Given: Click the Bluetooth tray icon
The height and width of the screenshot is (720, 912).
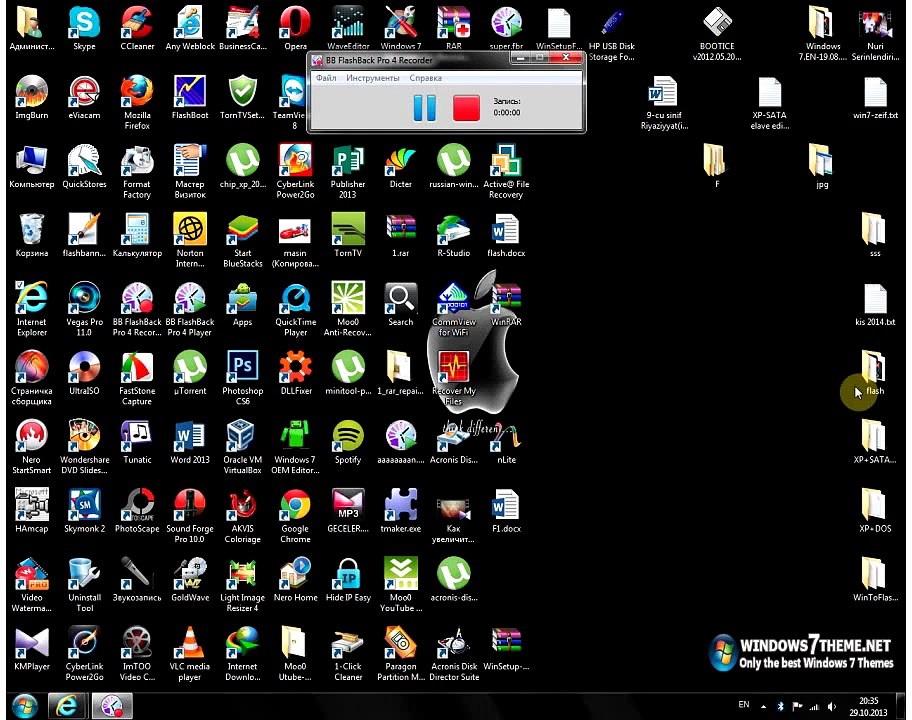Looking at the screenshot, I should tap(781, 707).
